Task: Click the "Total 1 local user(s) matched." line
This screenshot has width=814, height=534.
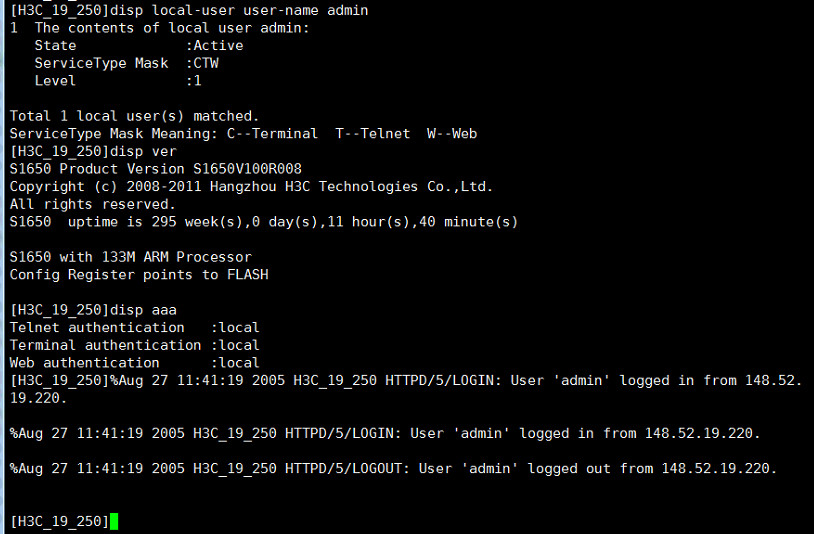Action: (134, 116)
